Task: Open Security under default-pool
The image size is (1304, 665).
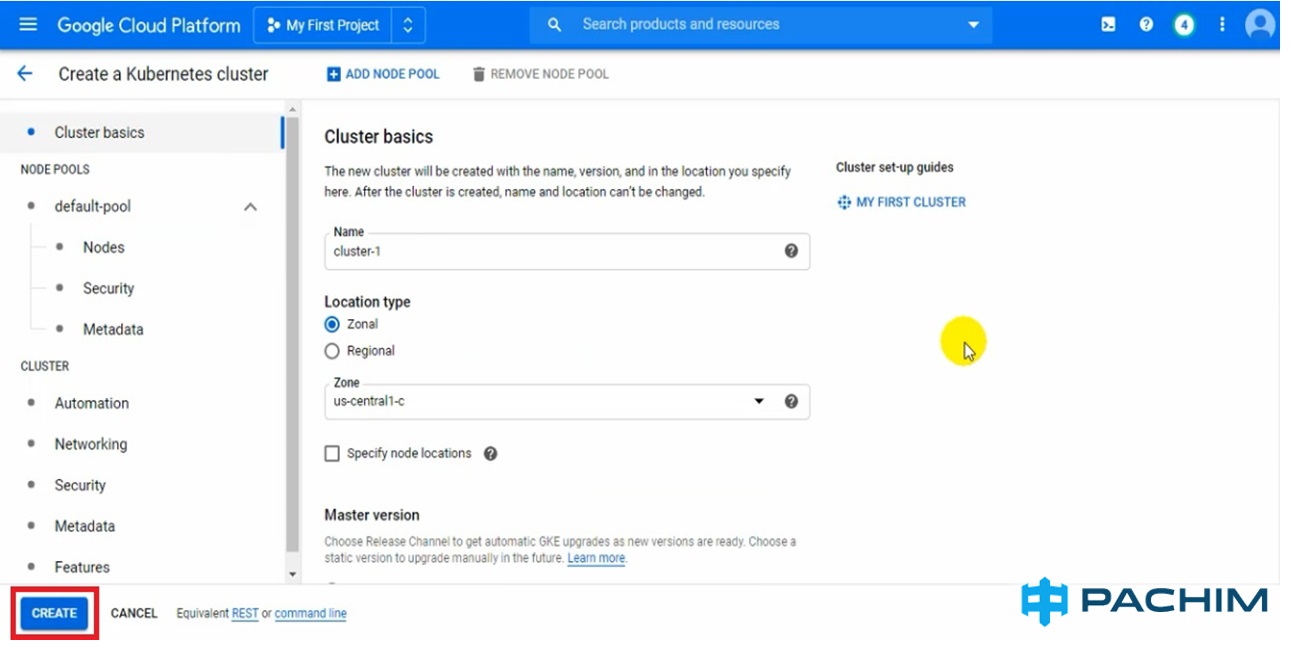Action: click(108, 288)
